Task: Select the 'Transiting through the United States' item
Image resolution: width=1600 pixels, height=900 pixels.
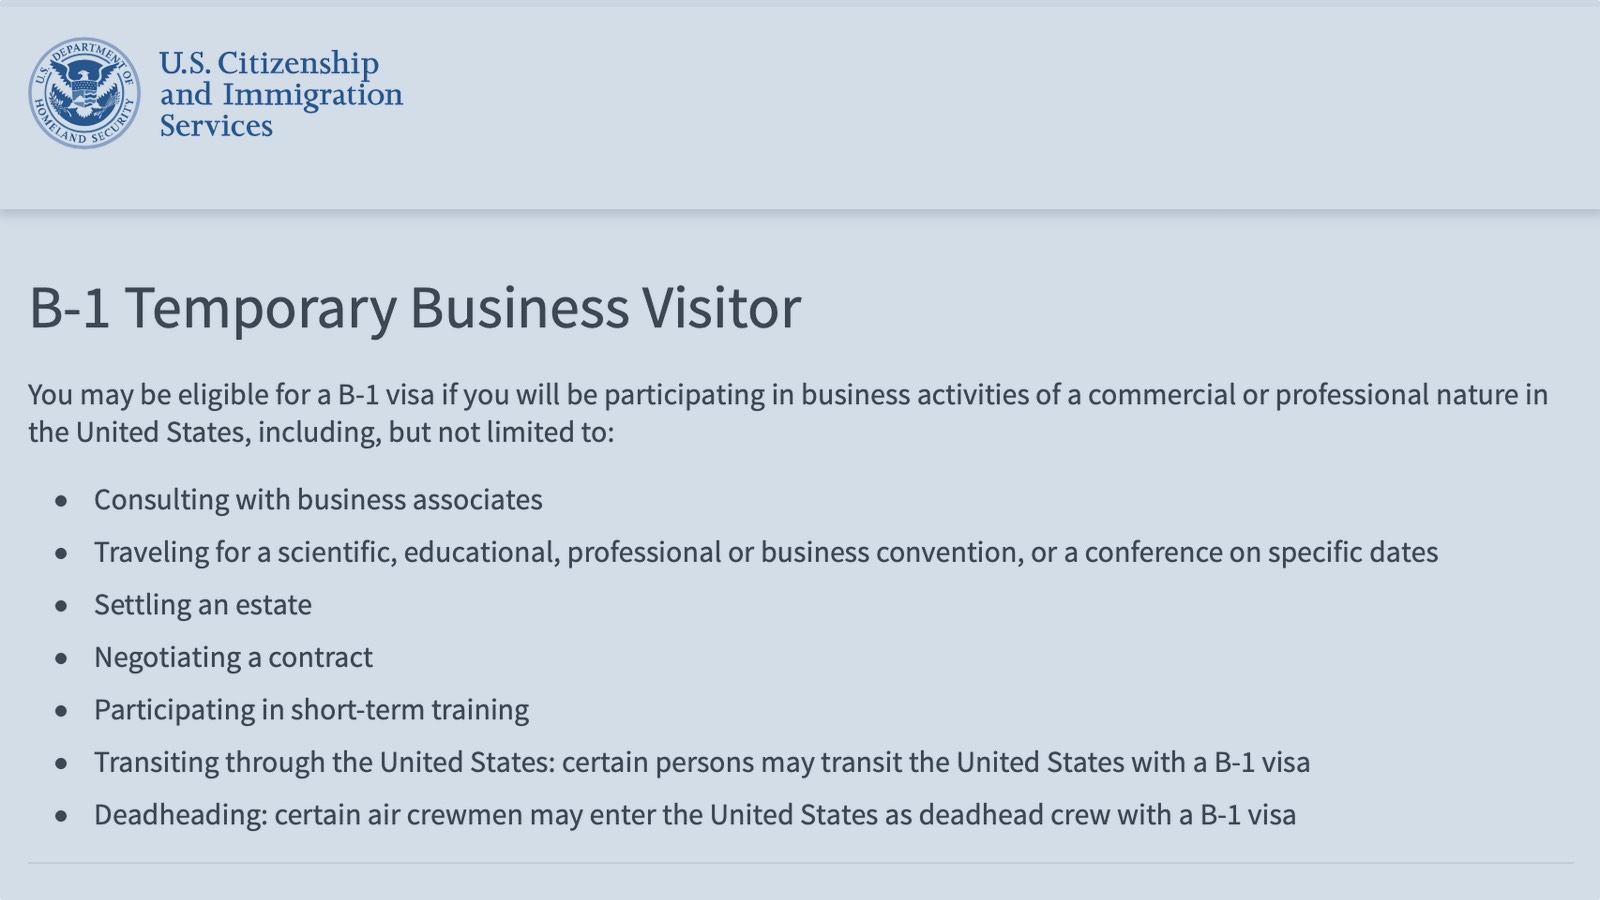Action: tap(702, 762)
